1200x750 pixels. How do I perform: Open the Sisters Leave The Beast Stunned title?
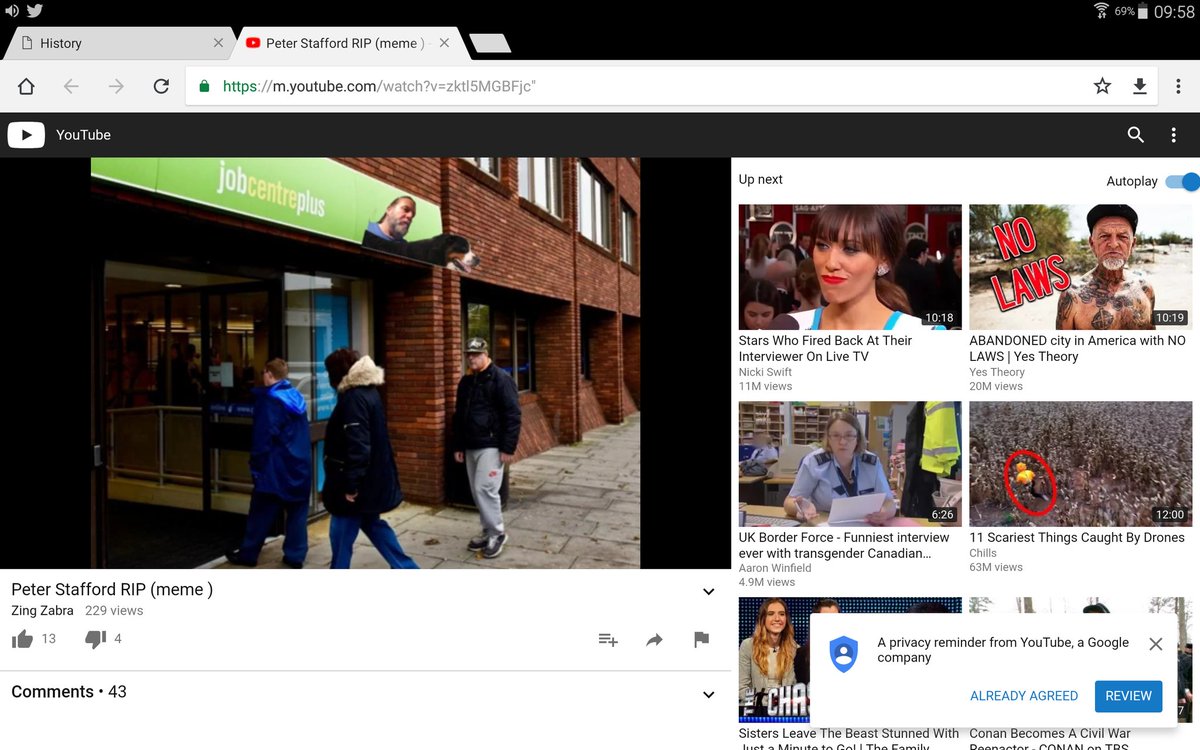pyautogui.click(x=849, y=738)
